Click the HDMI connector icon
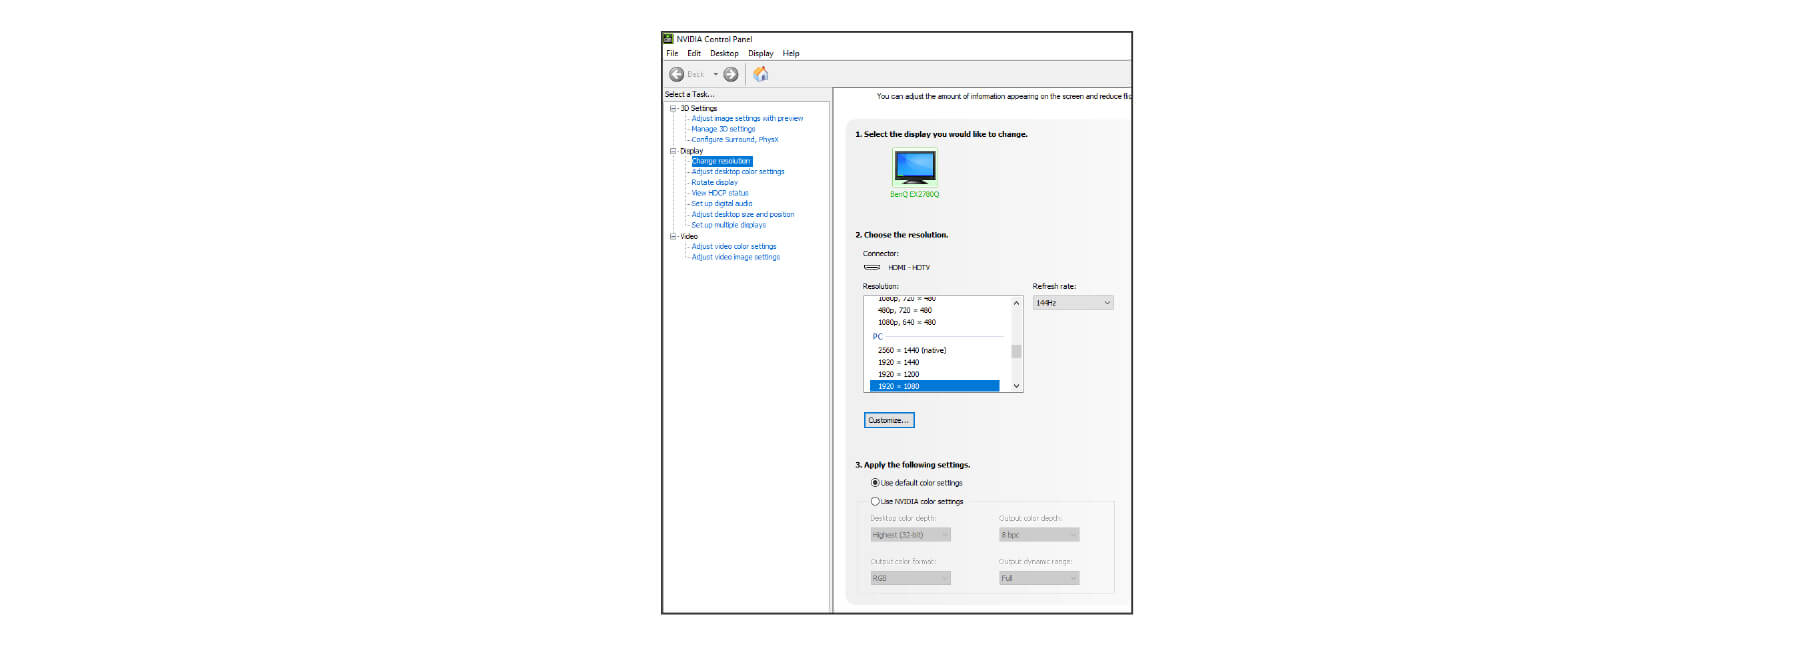 click(872, 267)
